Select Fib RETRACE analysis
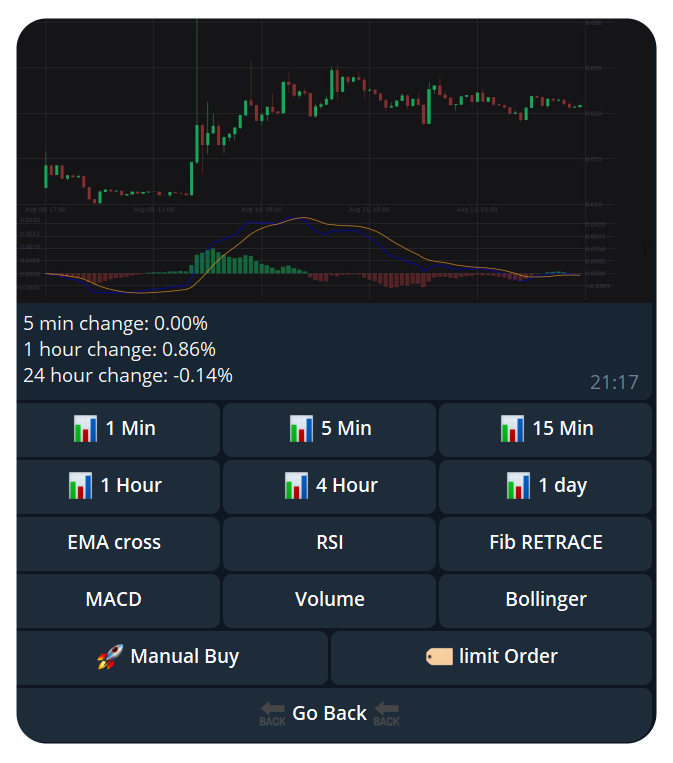Image resolution: width=673 pixels, height=763 pixels. (545, 543)
